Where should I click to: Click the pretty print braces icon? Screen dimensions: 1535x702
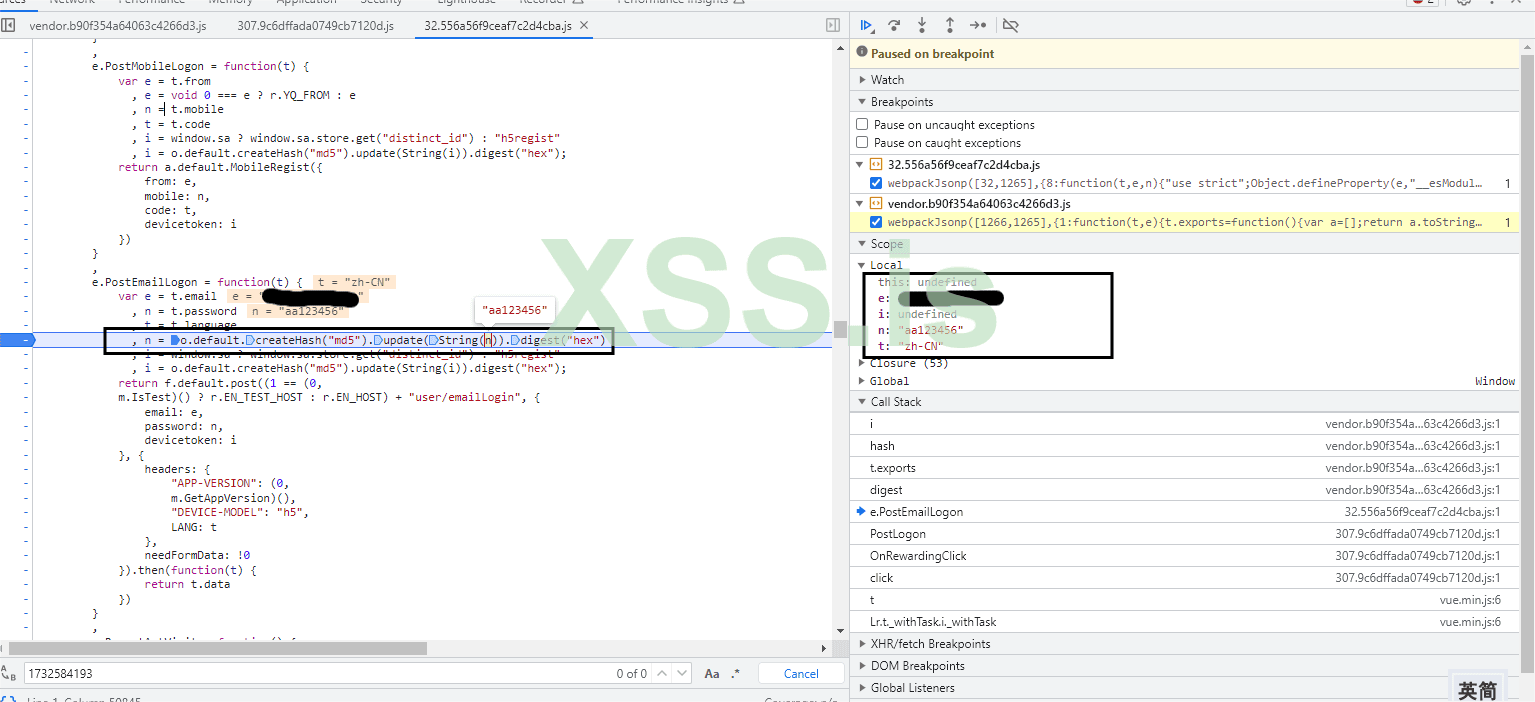pos(8,699)
